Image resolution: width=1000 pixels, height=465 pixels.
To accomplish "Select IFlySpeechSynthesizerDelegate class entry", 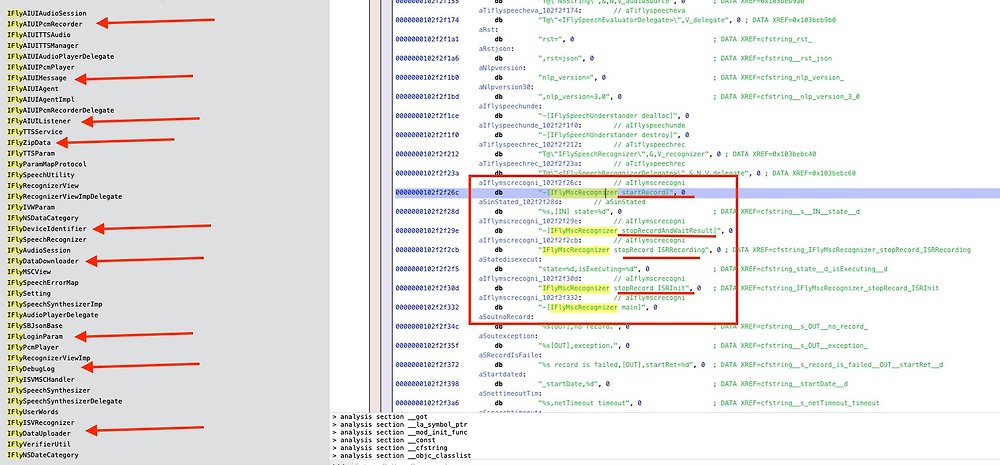I will click(x=64, y=401).
